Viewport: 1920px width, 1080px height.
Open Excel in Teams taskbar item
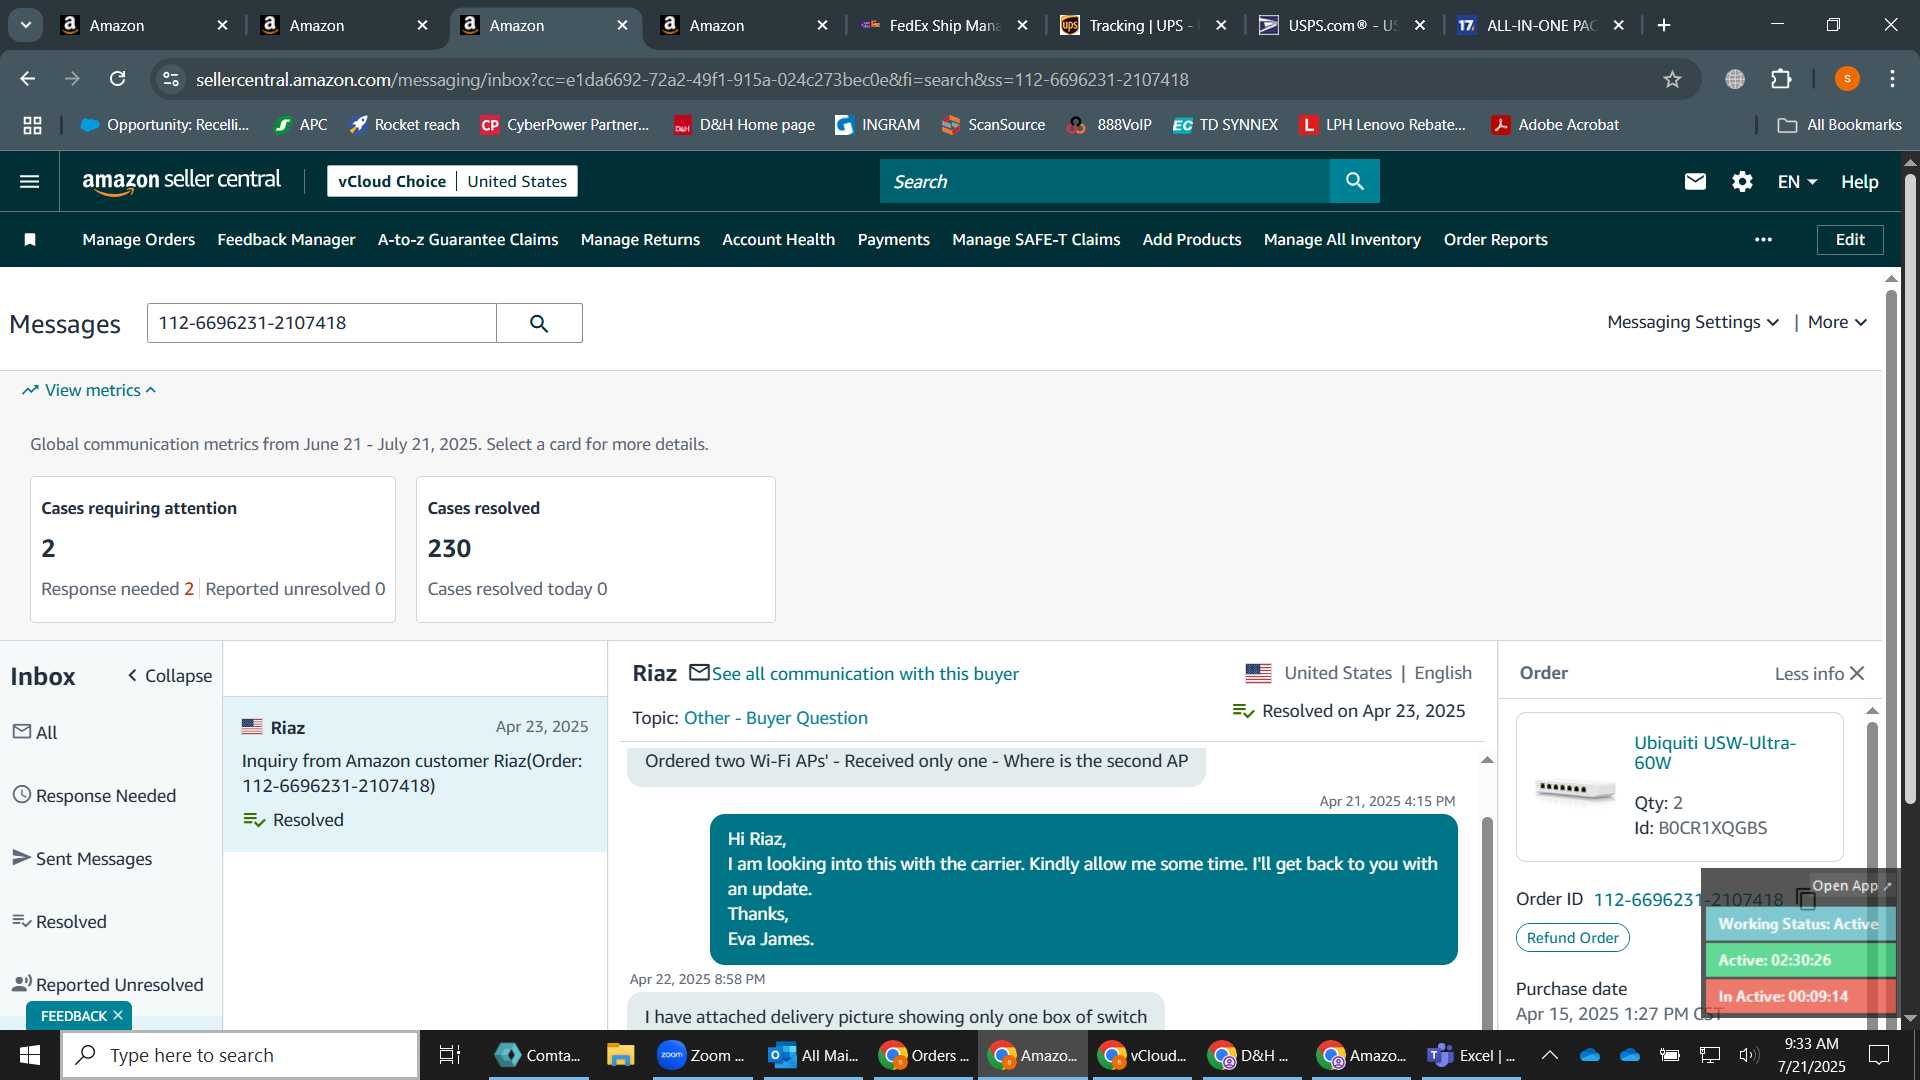coord(1472,1055)
